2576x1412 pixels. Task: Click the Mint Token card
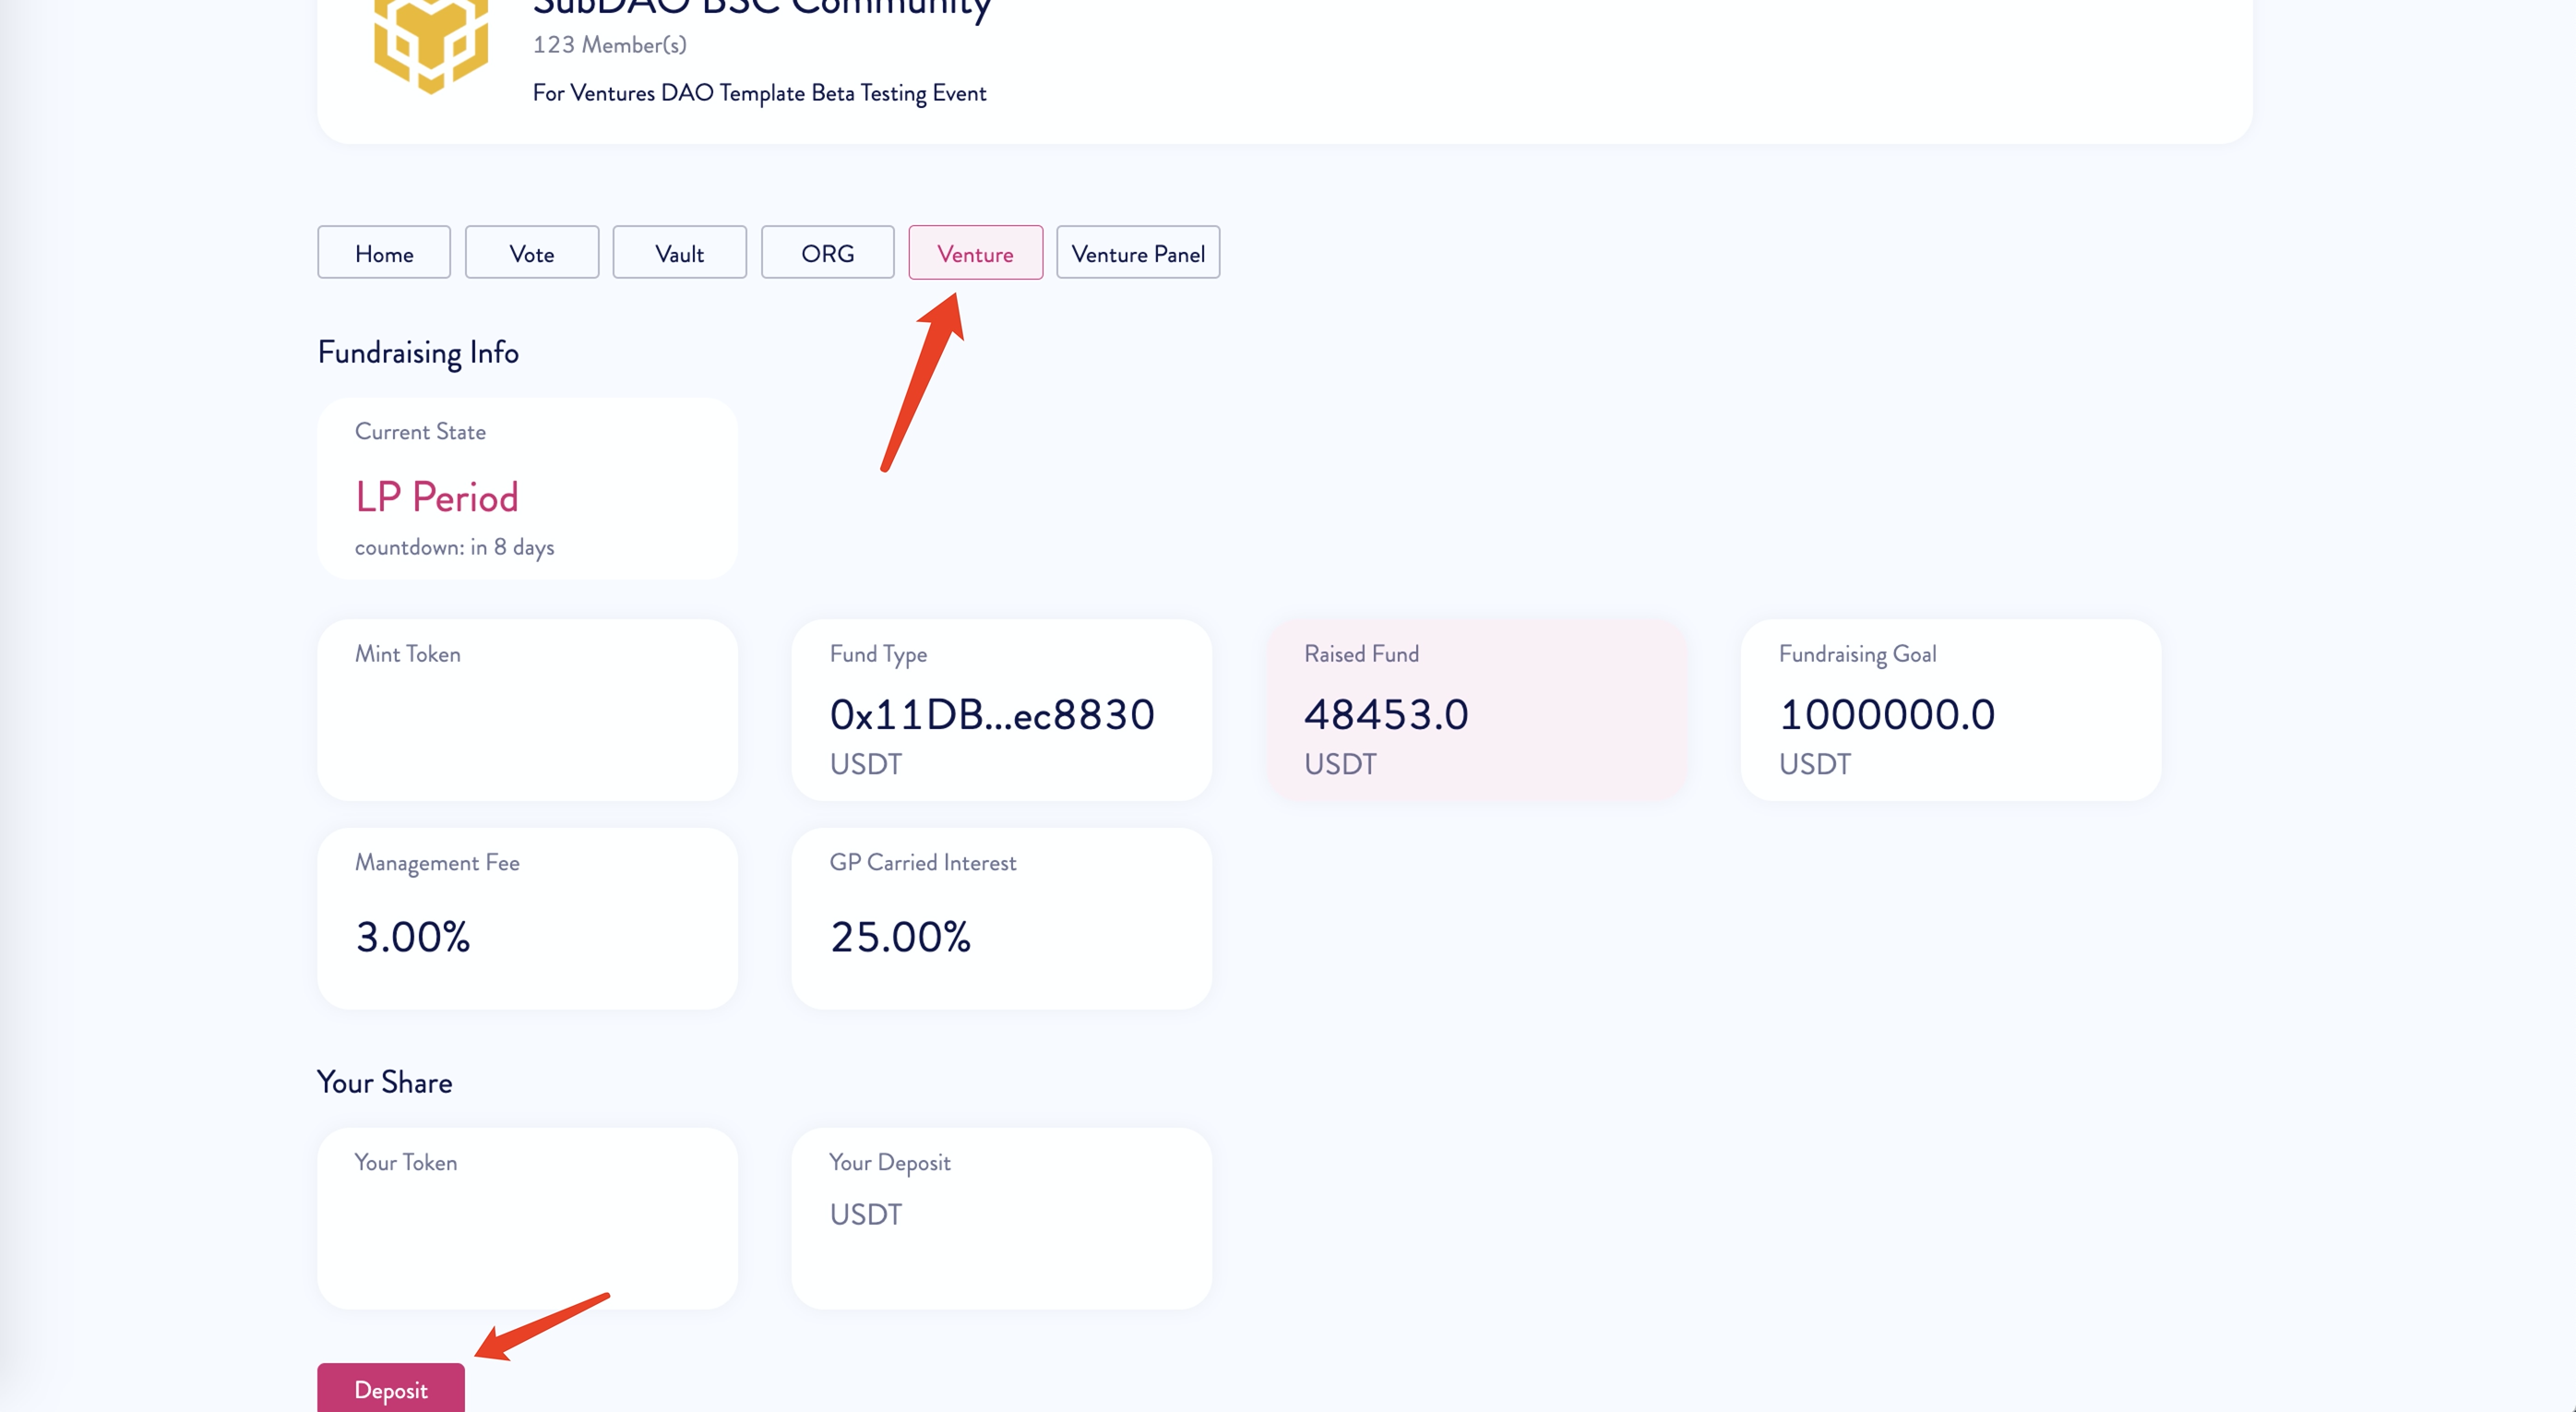click(527, 710)
